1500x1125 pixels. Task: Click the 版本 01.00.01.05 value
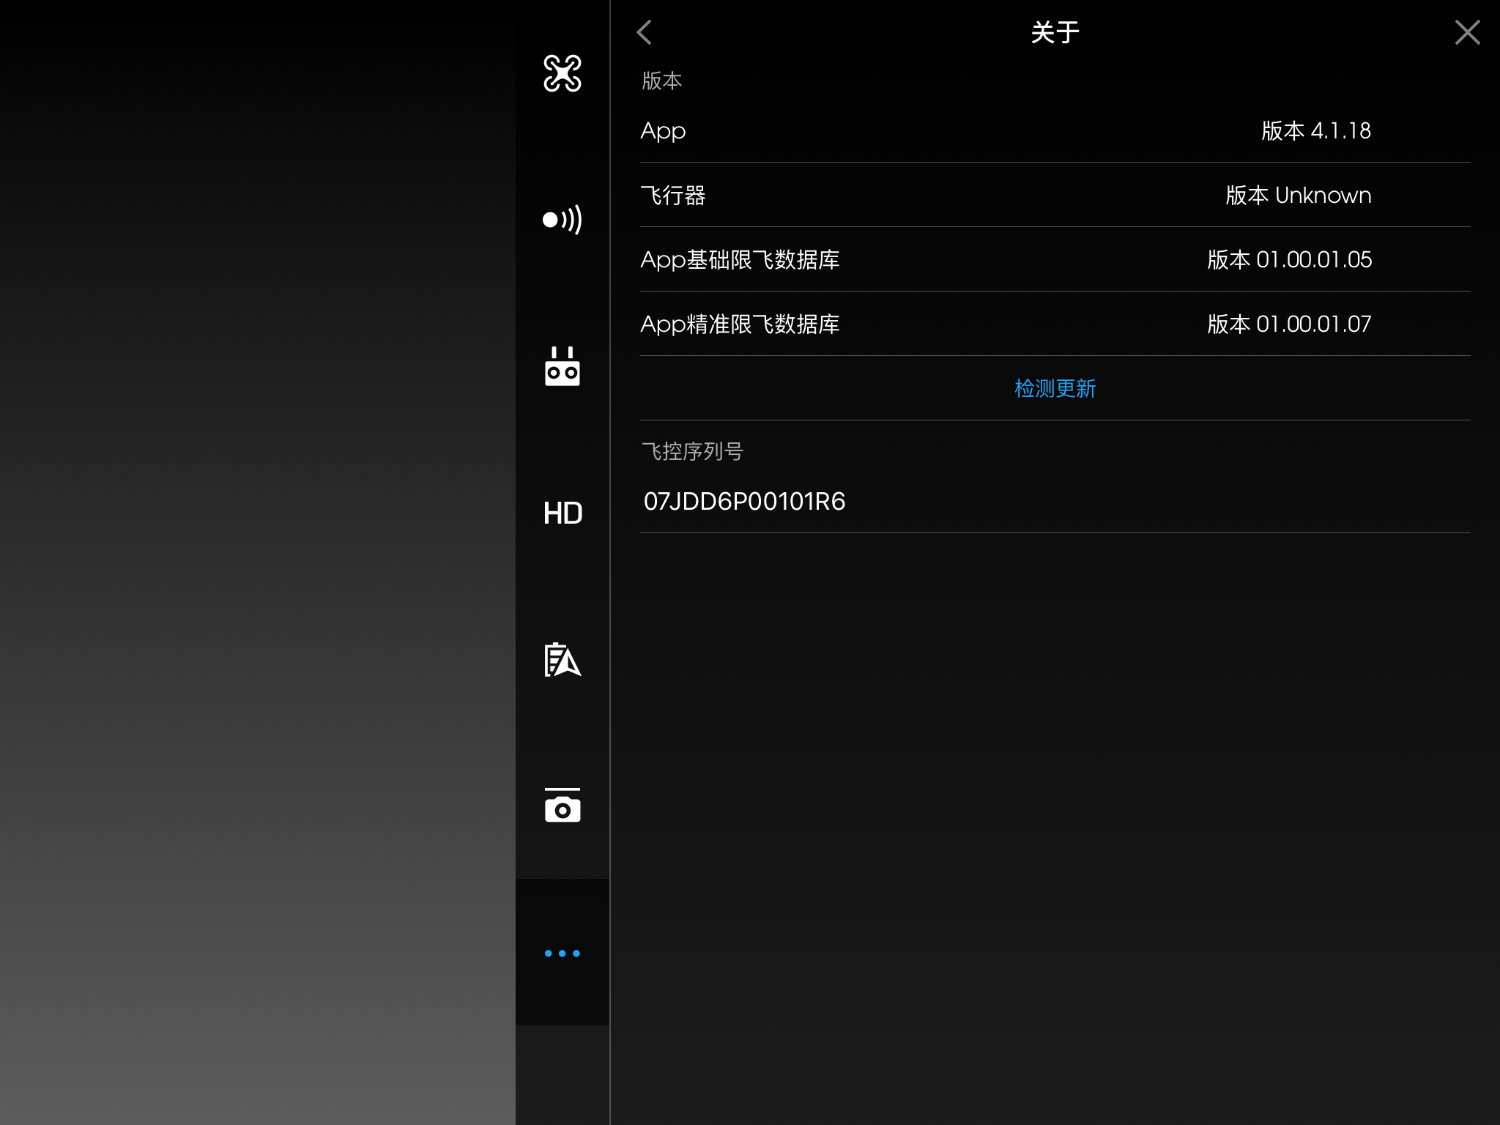pyautogui.click(x=1289, y=260)
